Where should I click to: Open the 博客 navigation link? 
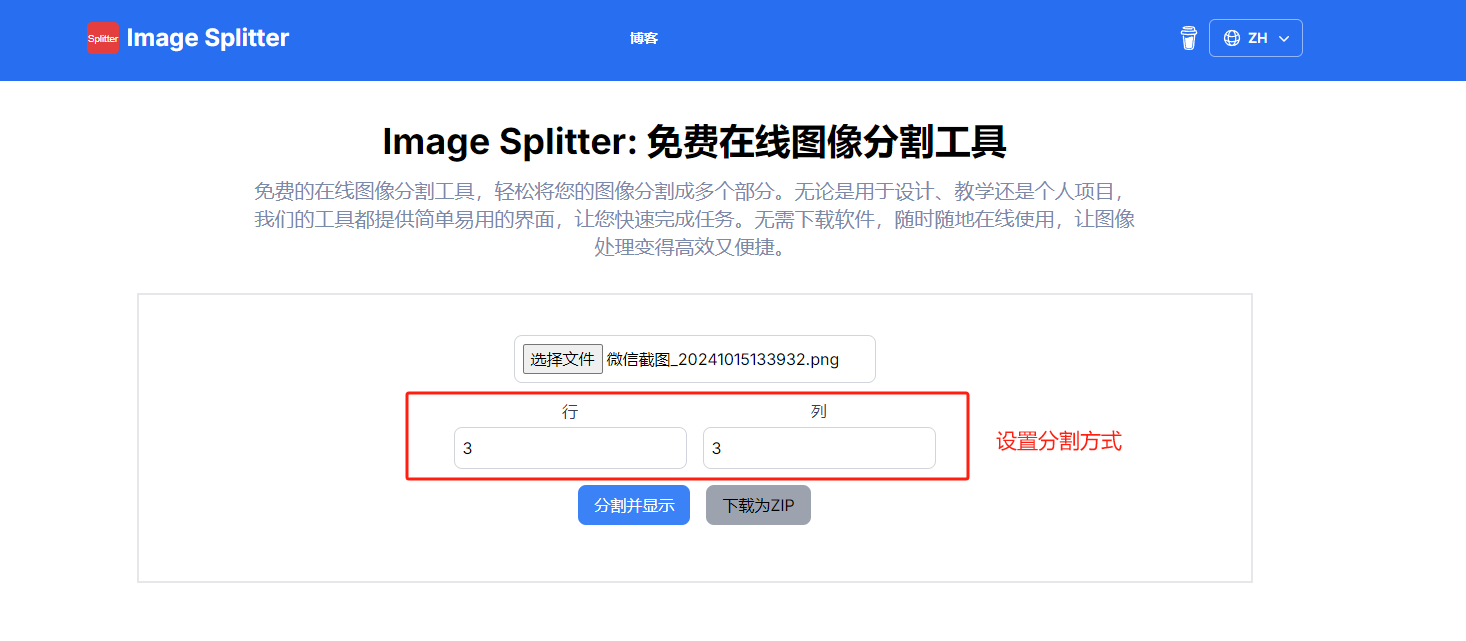click(644, 38)
